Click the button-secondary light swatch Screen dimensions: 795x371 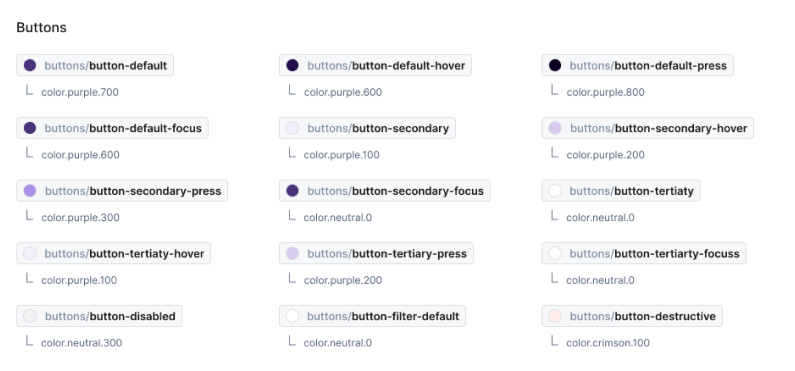point(293,128)
